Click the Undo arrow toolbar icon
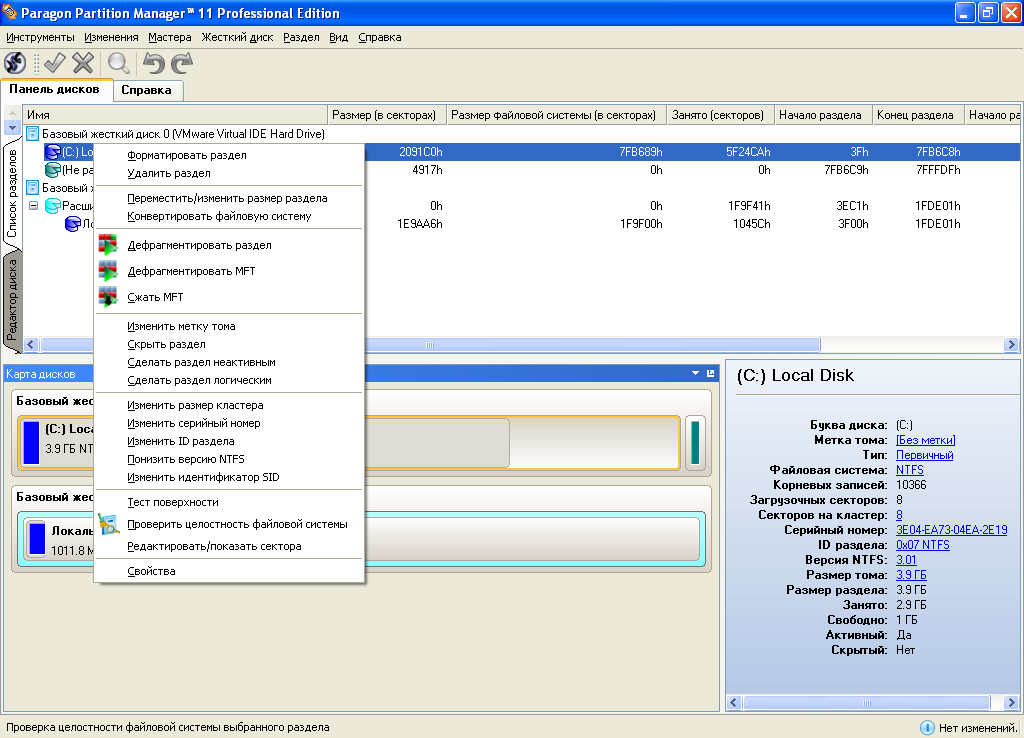The image size is (1024, 738). coord(153,63)
